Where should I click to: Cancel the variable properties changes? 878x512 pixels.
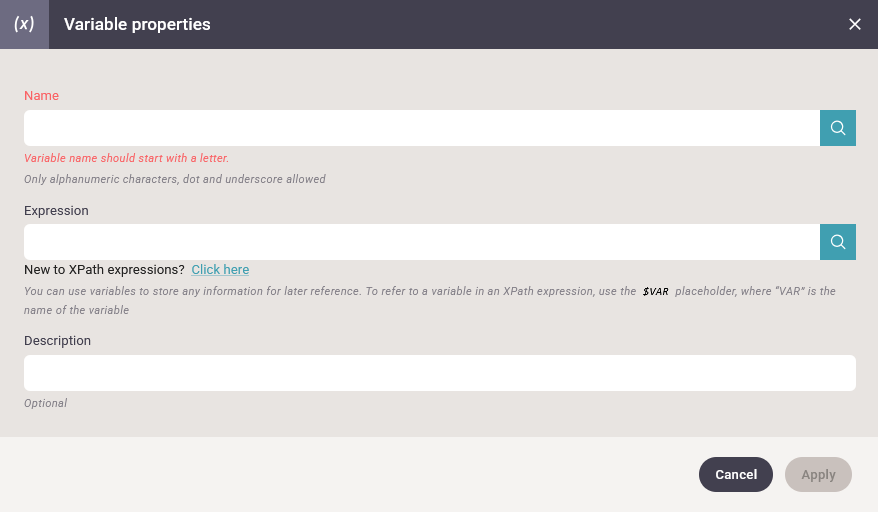(x=736, y=474)
